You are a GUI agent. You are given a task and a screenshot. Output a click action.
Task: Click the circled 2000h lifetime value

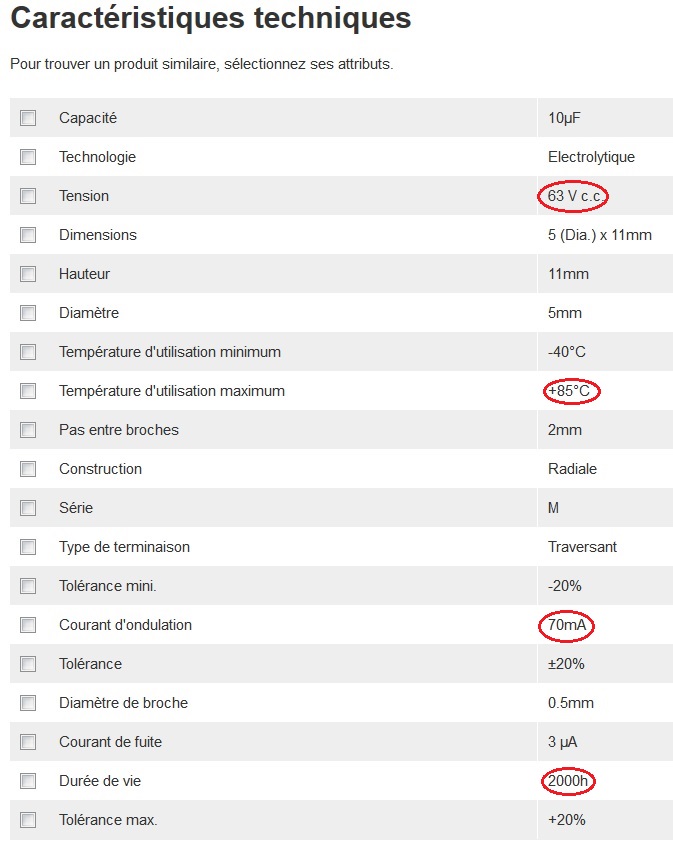(568, 781)
